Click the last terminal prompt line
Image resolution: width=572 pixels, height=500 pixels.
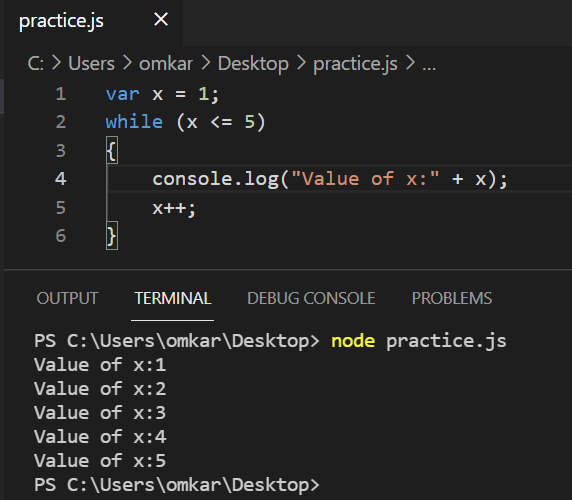pos(177,485)
